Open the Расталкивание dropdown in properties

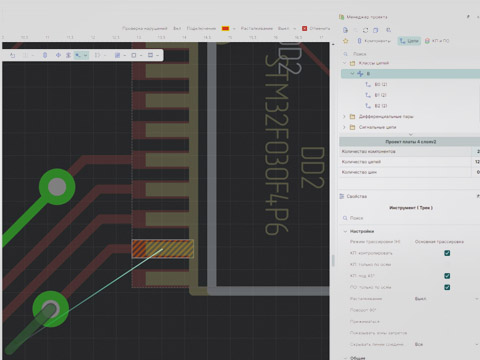click(x=446, y=299)
